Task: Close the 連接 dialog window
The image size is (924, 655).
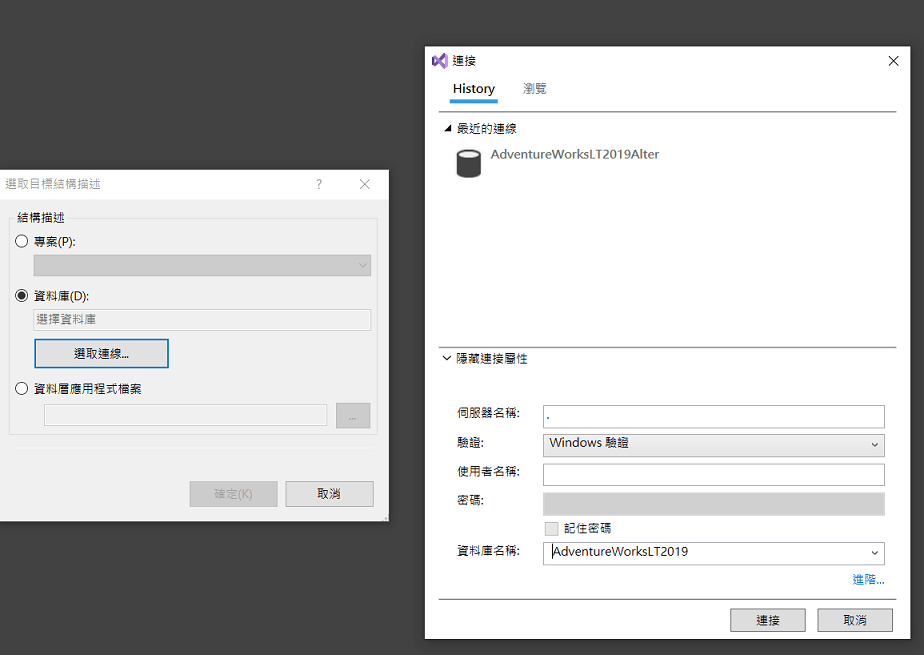Action: (893, 61)
